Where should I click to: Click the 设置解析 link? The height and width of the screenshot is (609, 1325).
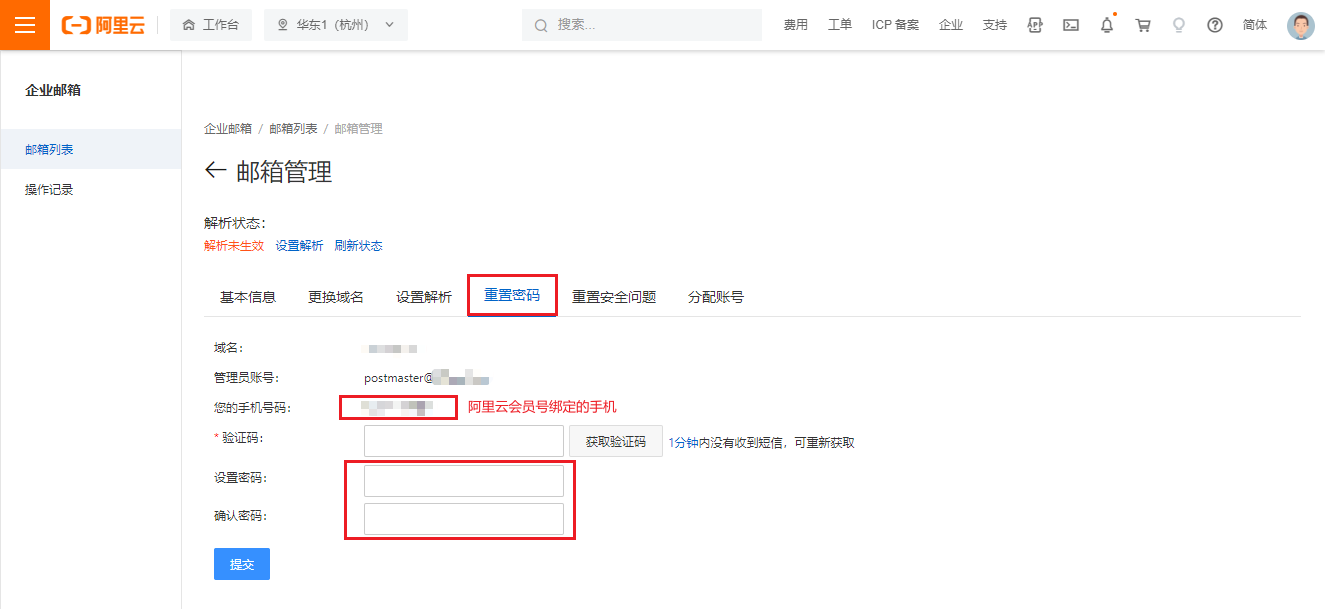(299, 246)
